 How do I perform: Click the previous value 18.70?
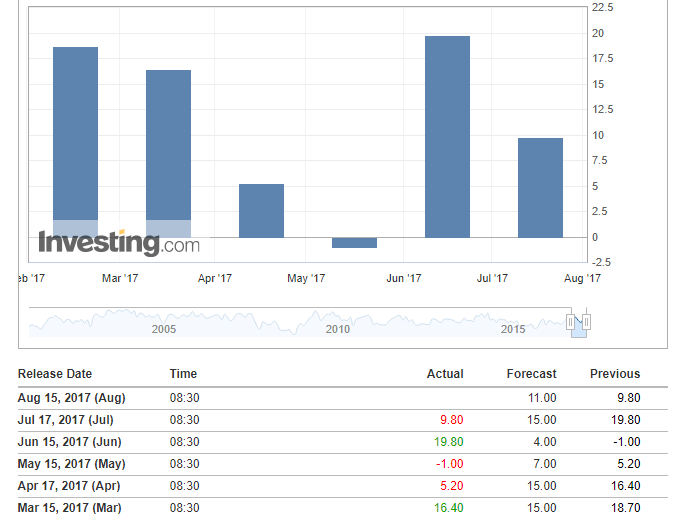(626, 508)
